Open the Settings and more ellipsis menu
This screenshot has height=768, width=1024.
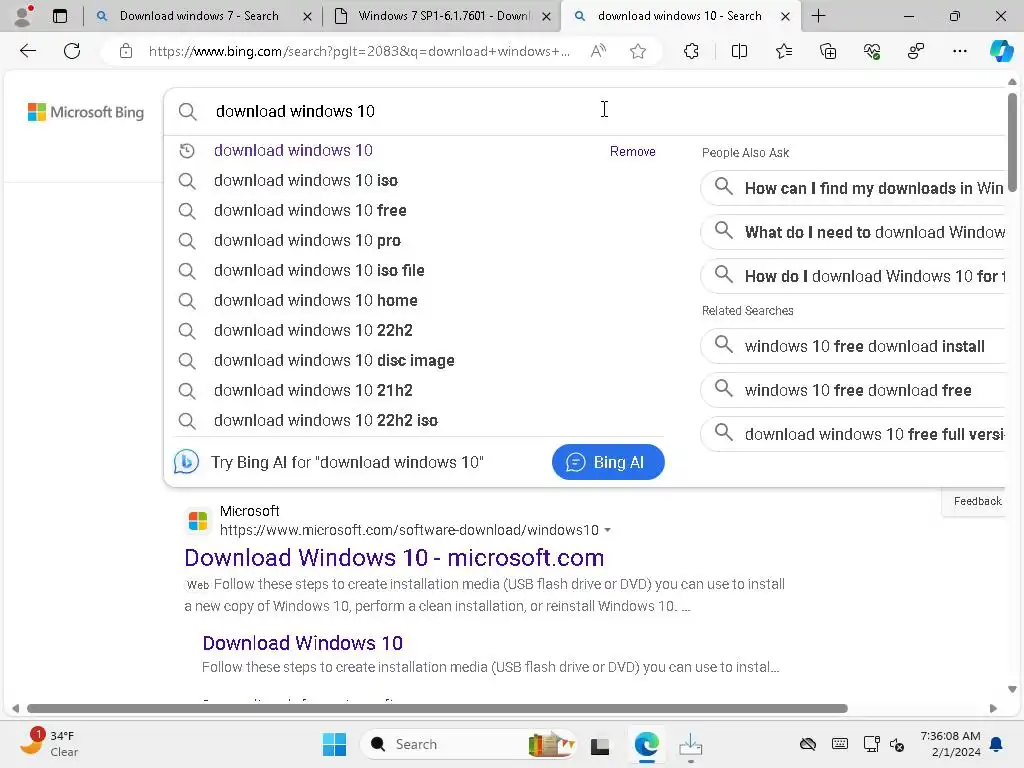click(x=959, y=51)
